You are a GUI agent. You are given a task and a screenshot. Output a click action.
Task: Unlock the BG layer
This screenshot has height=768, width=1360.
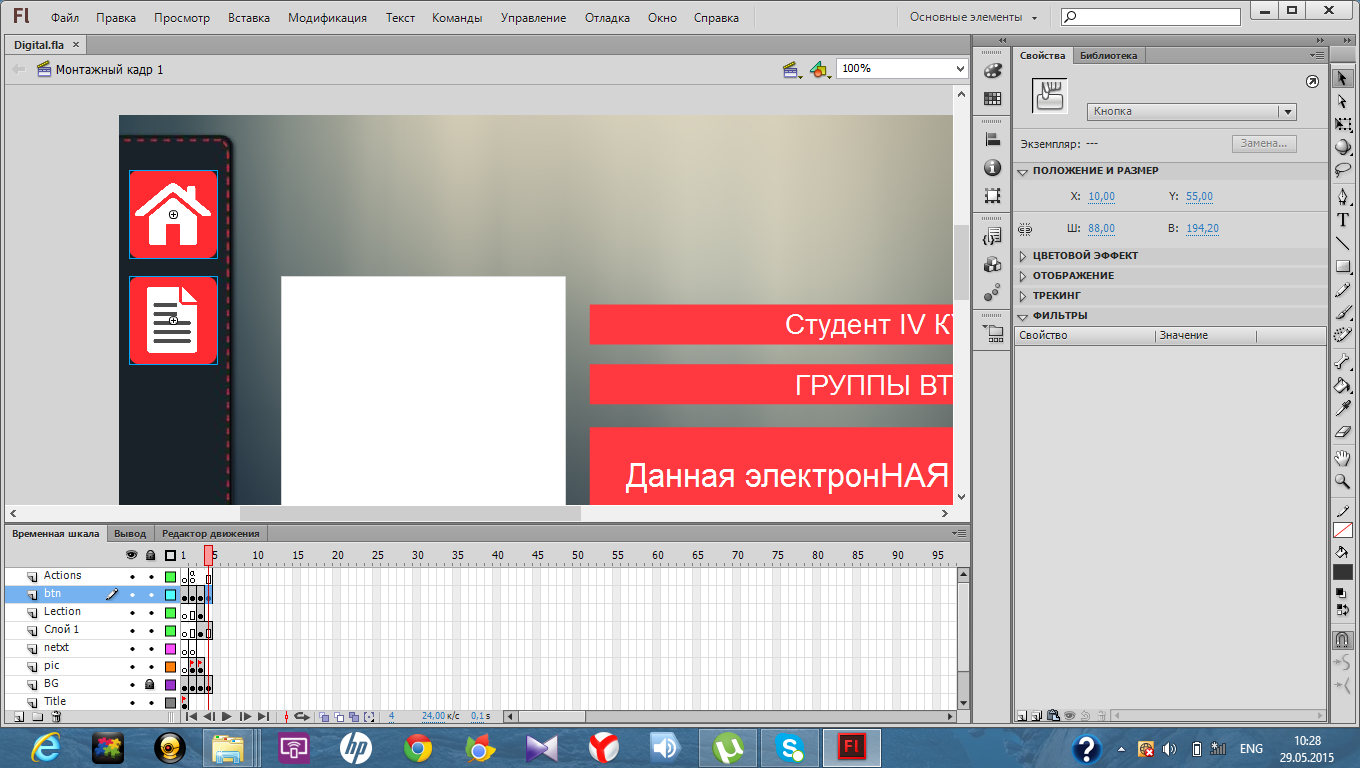pos(151,684)
